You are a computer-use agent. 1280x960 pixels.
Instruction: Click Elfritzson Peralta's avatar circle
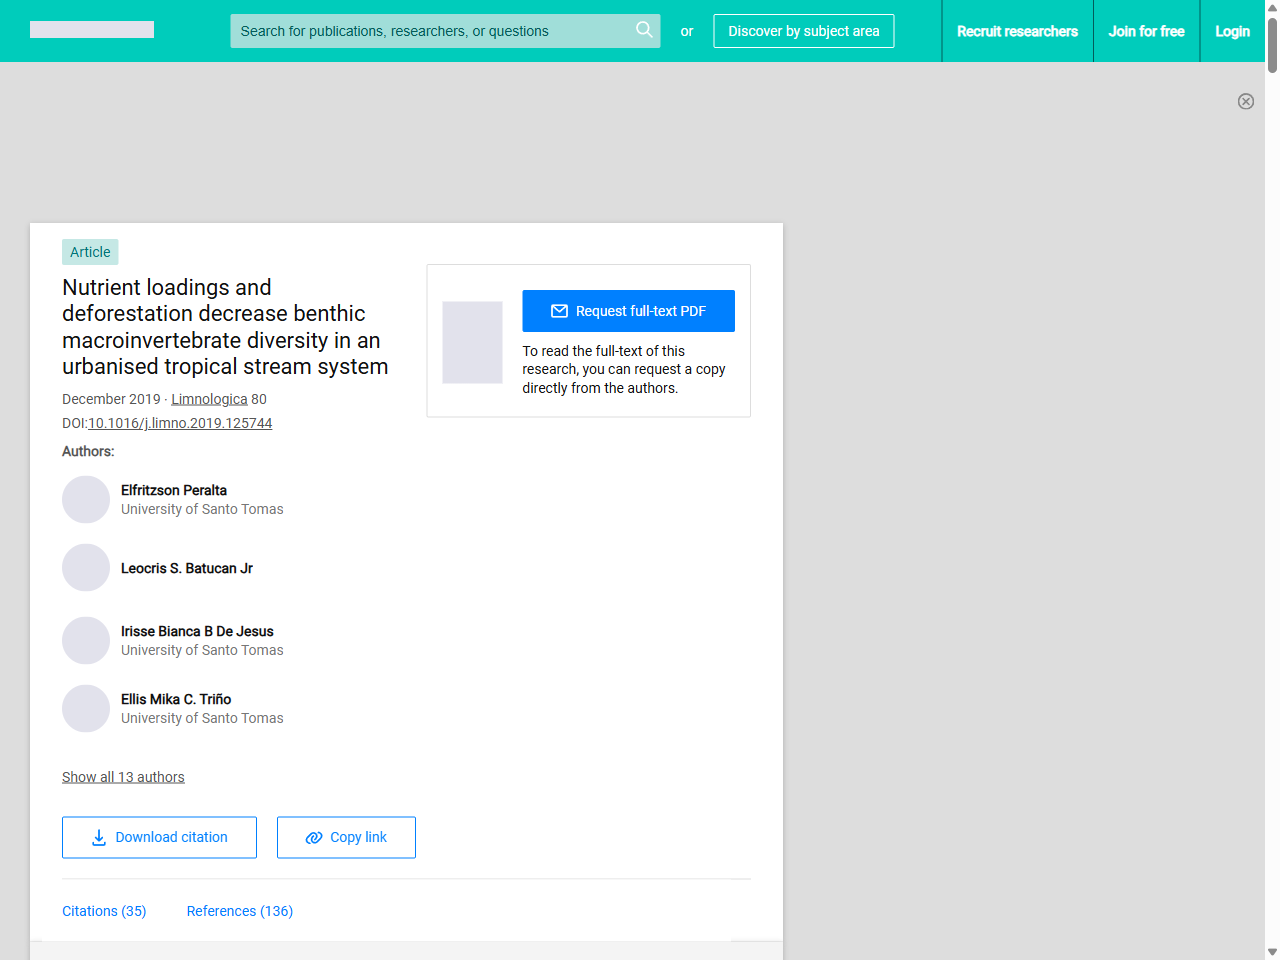coord(86,499)
